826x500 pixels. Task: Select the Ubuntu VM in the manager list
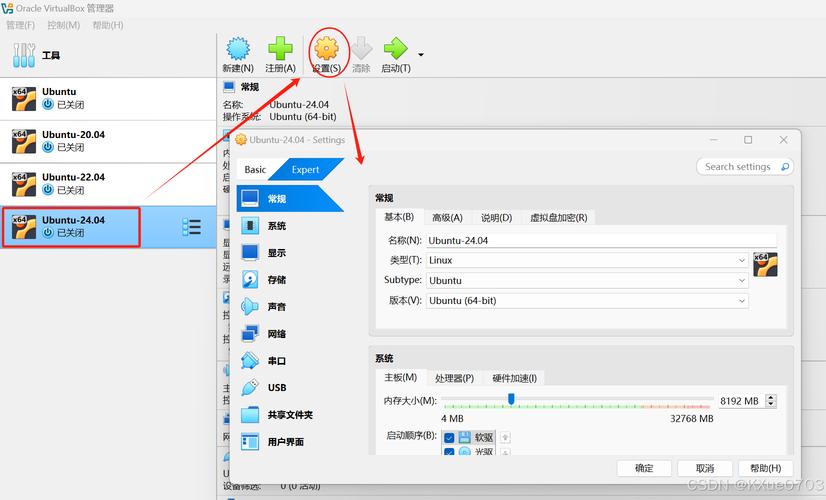[x=108, y=99]
